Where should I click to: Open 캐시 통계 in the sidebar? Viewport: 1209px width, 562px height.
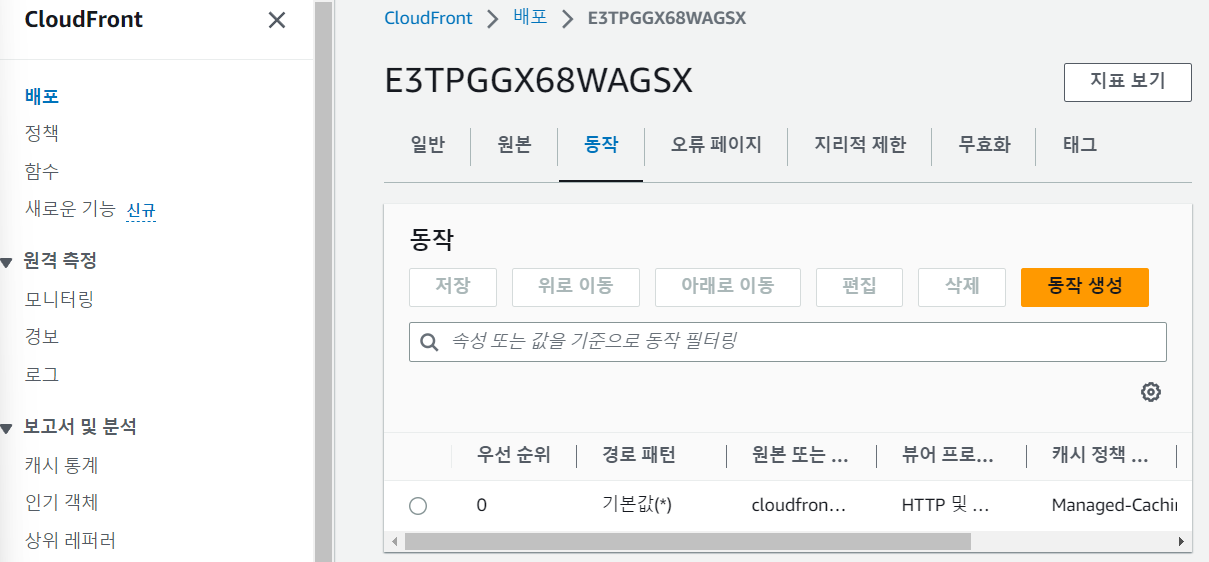(61, 465)
